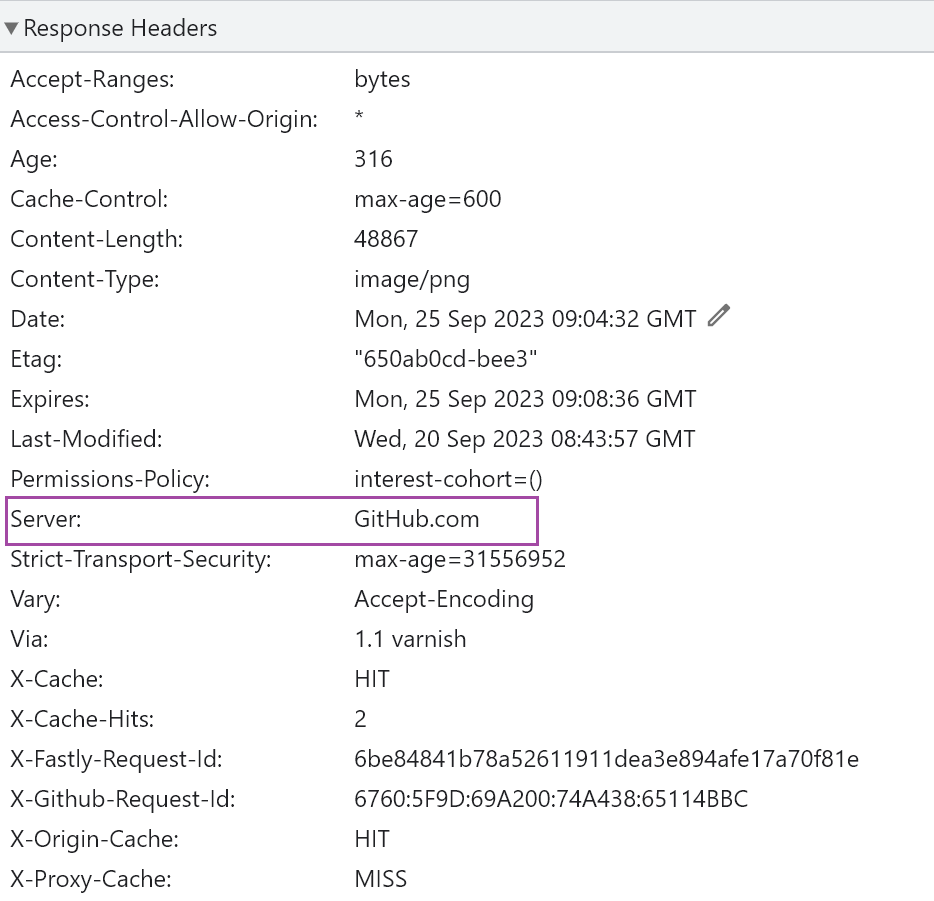Click the pencil edit icon beside Date
Image resolution: width=934 pixels, height=901 pixels.
(x=718, y=317)
